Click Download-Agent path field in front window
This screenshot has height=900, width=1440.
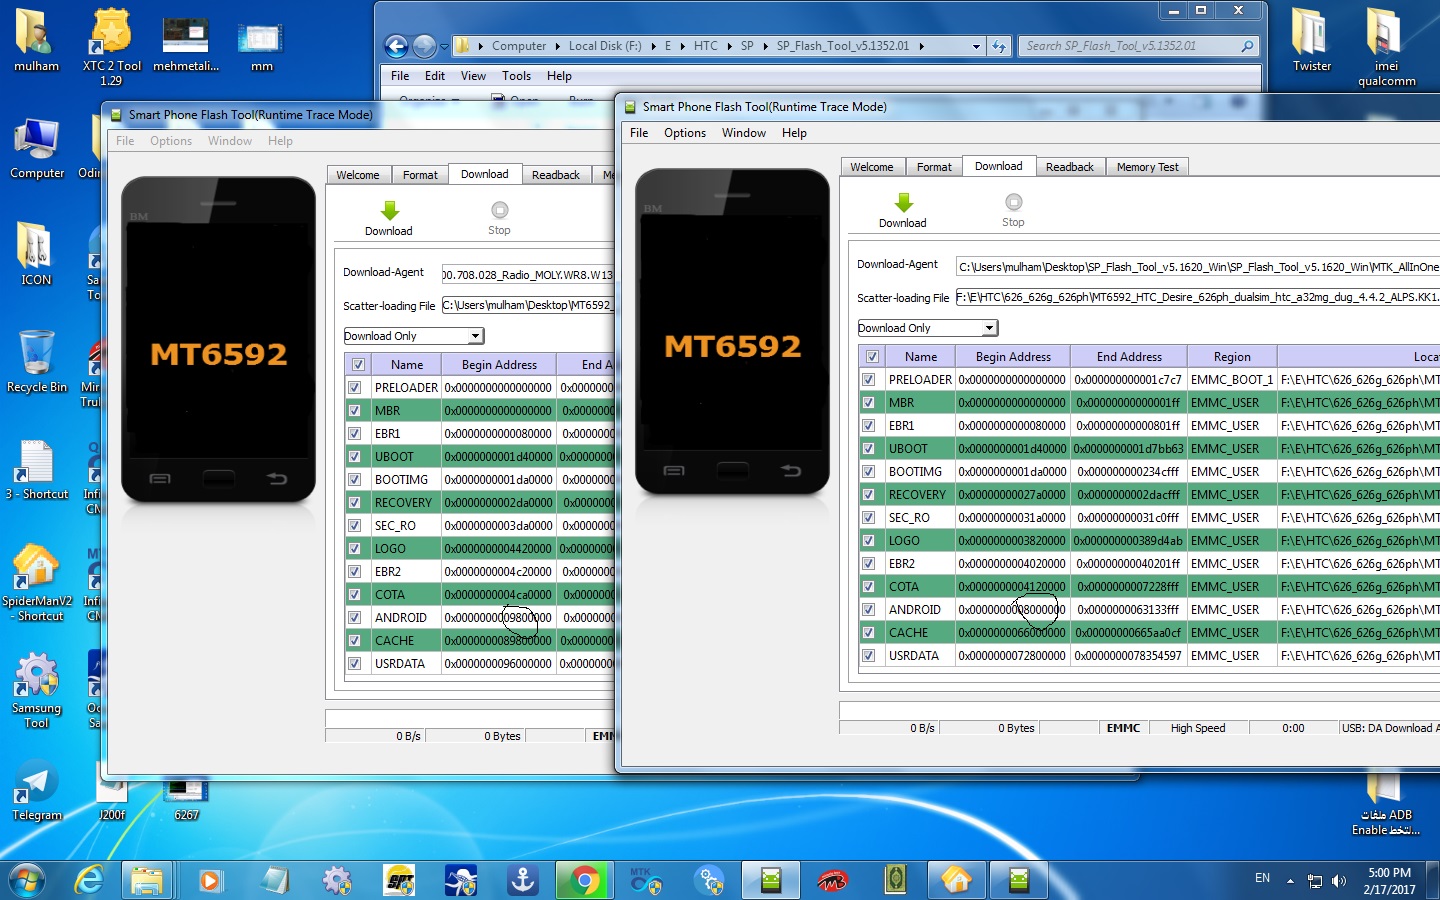point(1198,267)
